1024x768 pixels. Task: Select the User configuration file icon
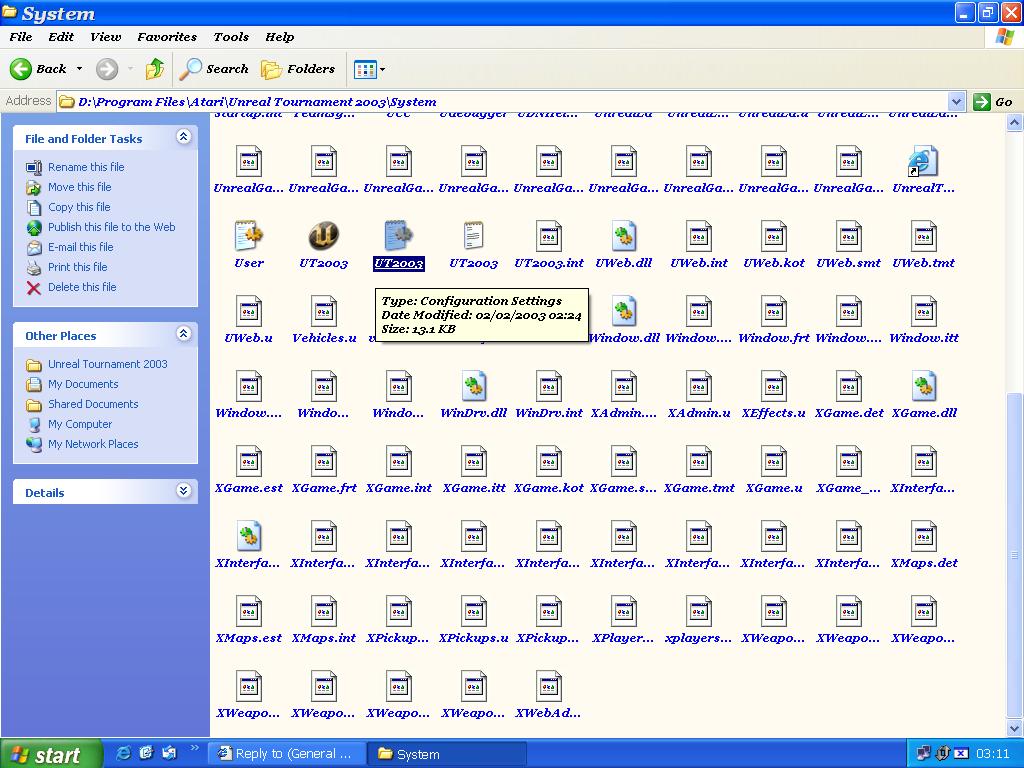[x=249, y=236]
